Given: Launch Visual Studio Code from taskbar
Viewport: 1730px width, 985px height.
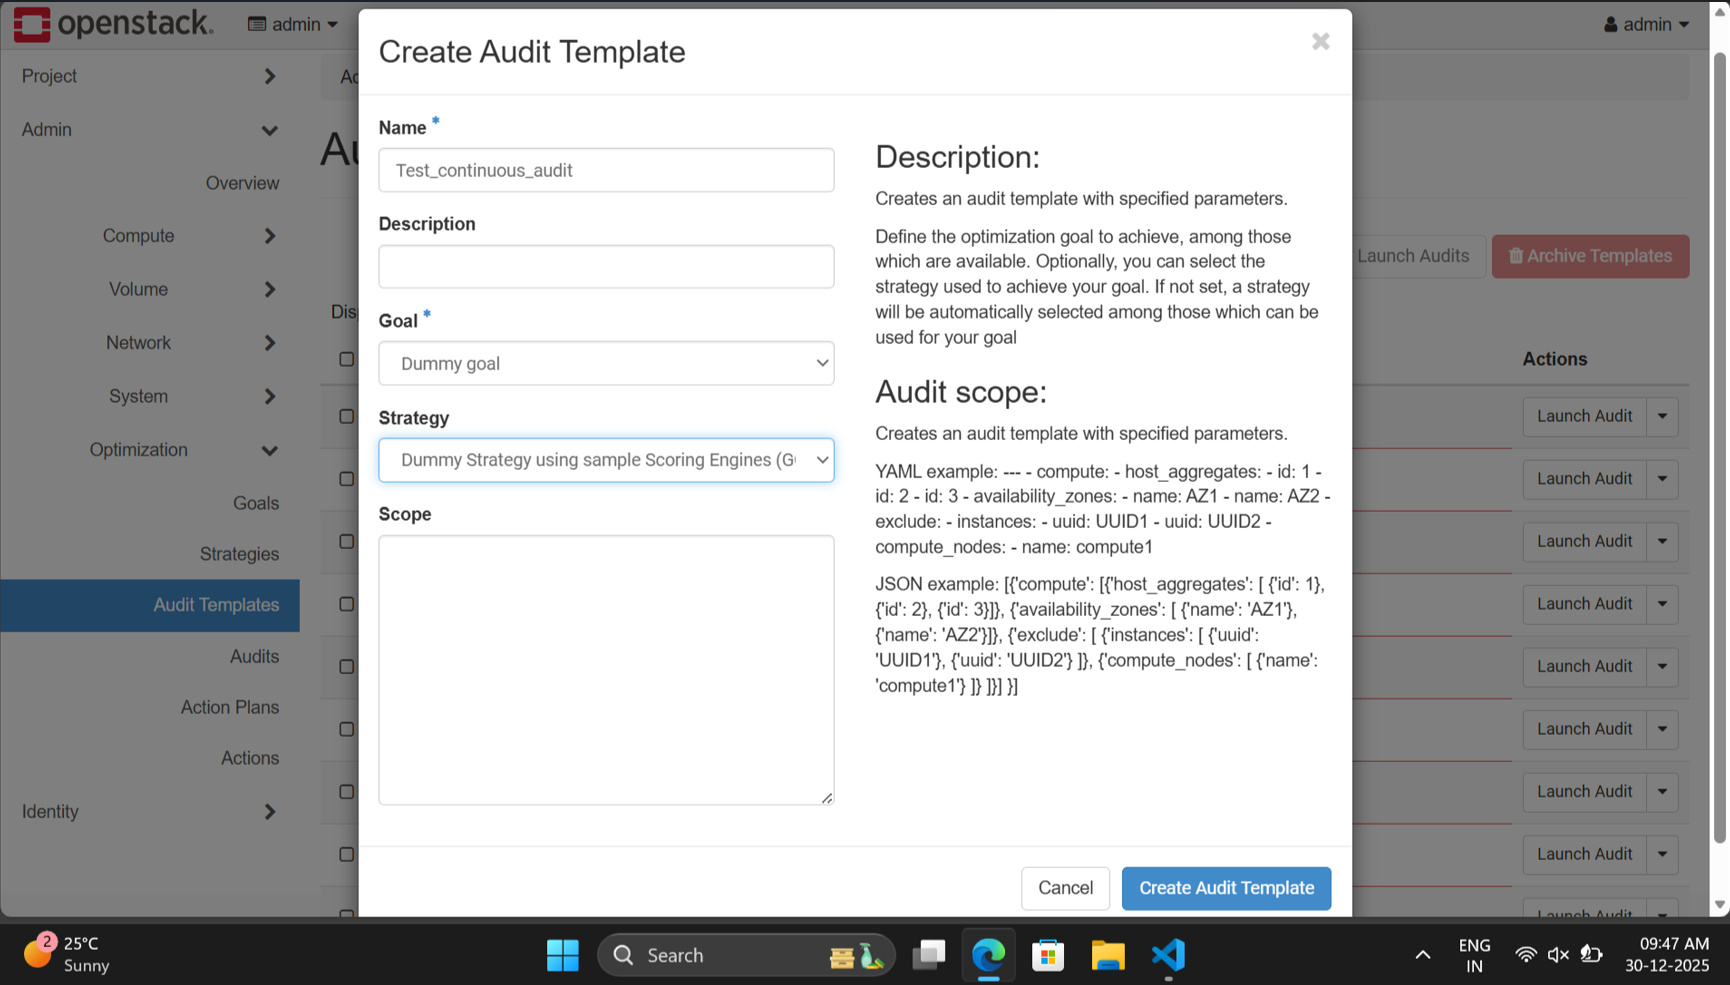Looking at the screenshot, I should pos(1168,955).
